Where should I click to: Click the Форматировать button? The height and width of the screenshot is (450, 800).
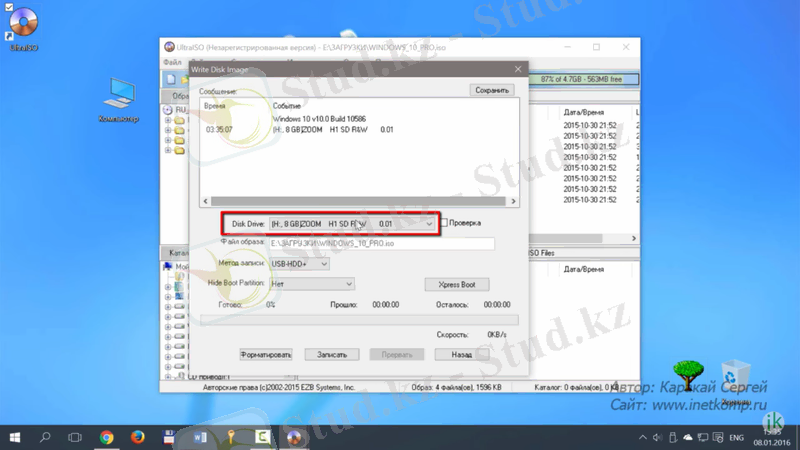tap(266, 355)
